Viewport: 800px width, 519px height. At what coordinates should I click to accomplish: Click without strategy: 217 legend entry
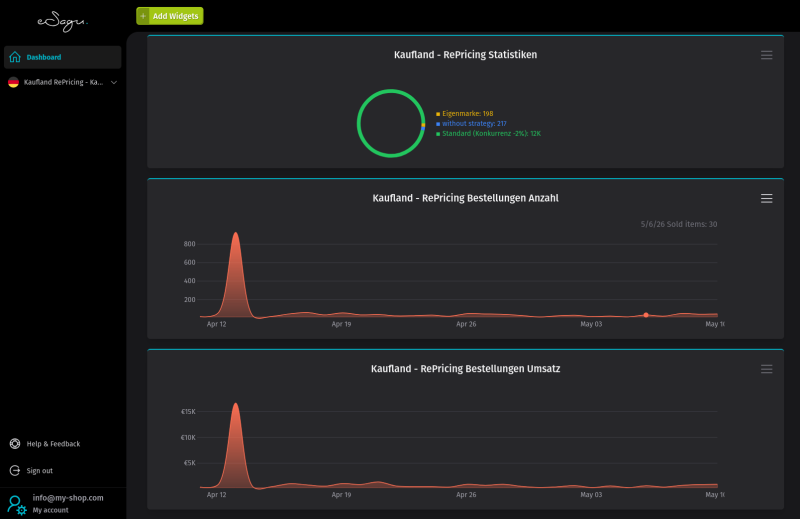tap(471, 123)
